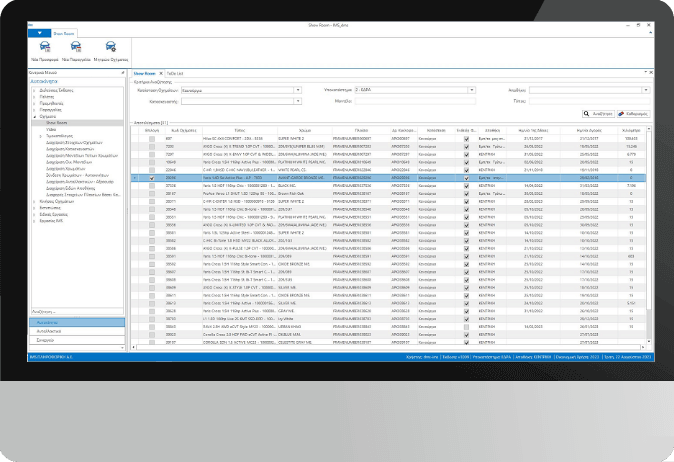This screenshot has width=674, height=462.
Task: Click the eraser Καθαρισμός clear button
Action: coord(633,113)
